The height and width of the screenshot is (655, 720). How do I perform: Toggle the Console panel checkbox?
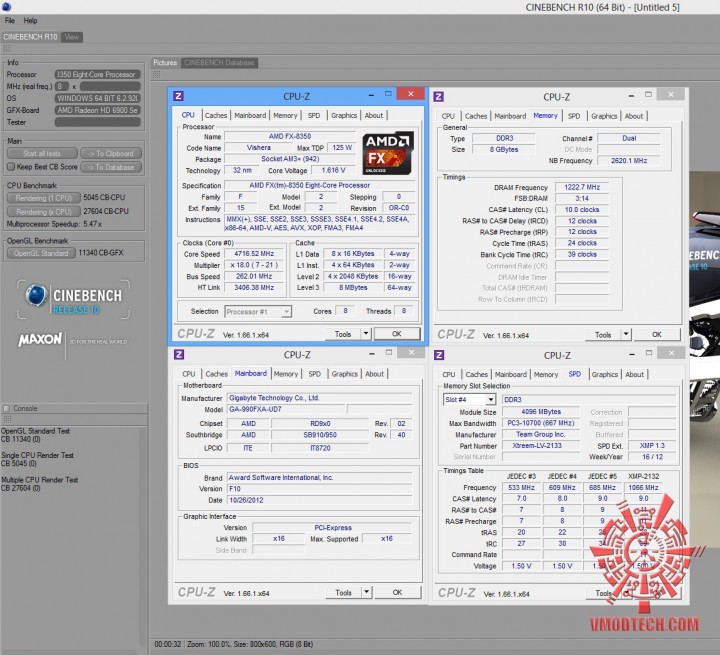pyautogui.click(x=6, y=408)
